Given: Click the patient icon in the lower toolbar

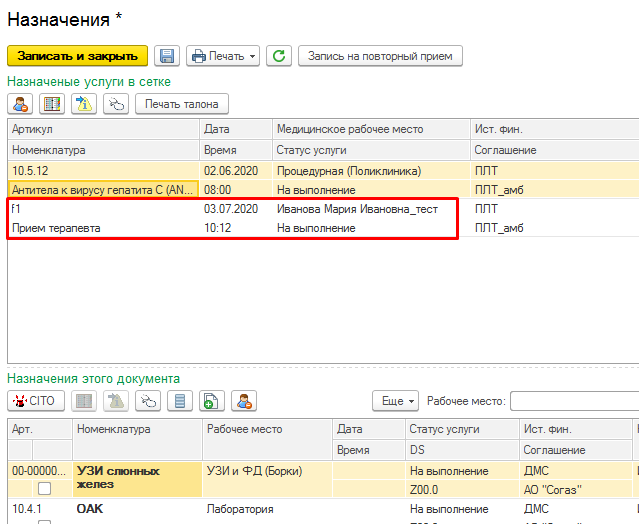Looking at the screenshot, I should click(243, 401).
